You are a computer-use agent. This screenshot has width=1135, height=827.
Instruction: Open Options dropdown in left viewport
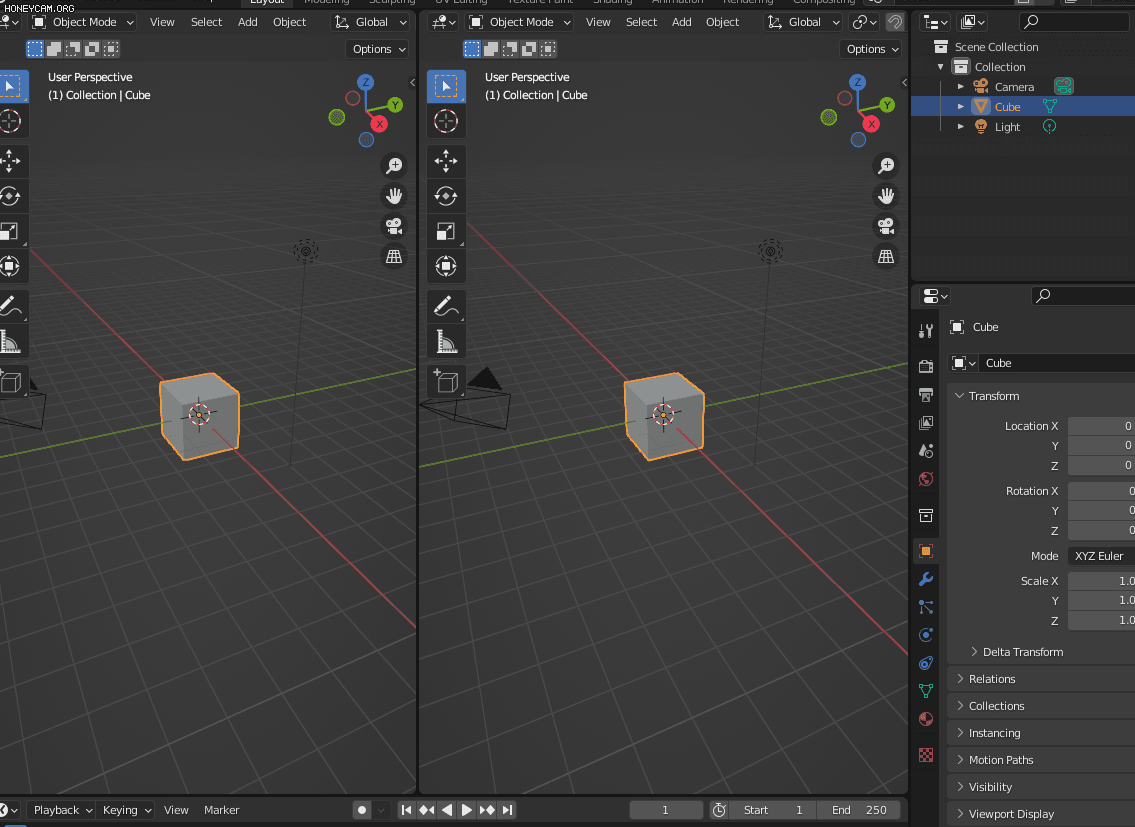point(379,49)
